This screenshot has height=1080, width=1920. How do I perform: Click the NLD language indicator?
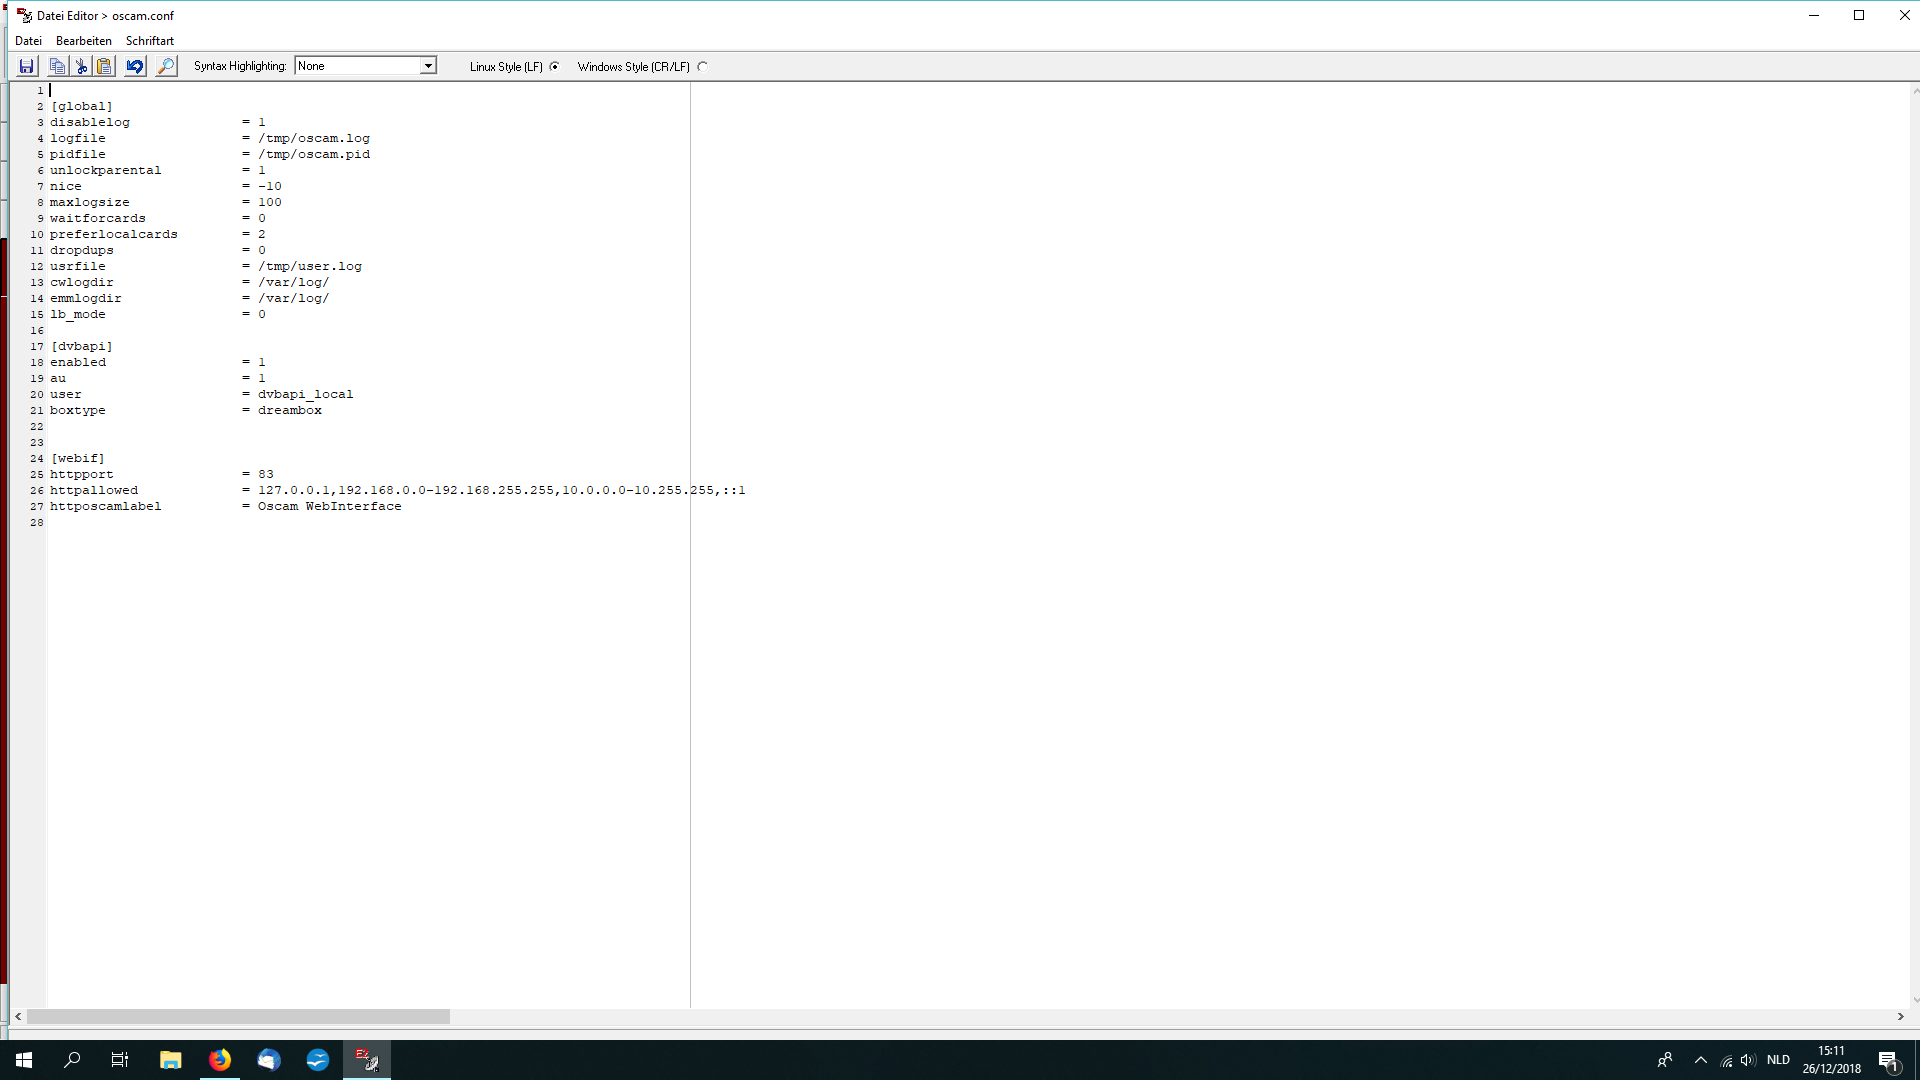(x=1778, y=1060)
